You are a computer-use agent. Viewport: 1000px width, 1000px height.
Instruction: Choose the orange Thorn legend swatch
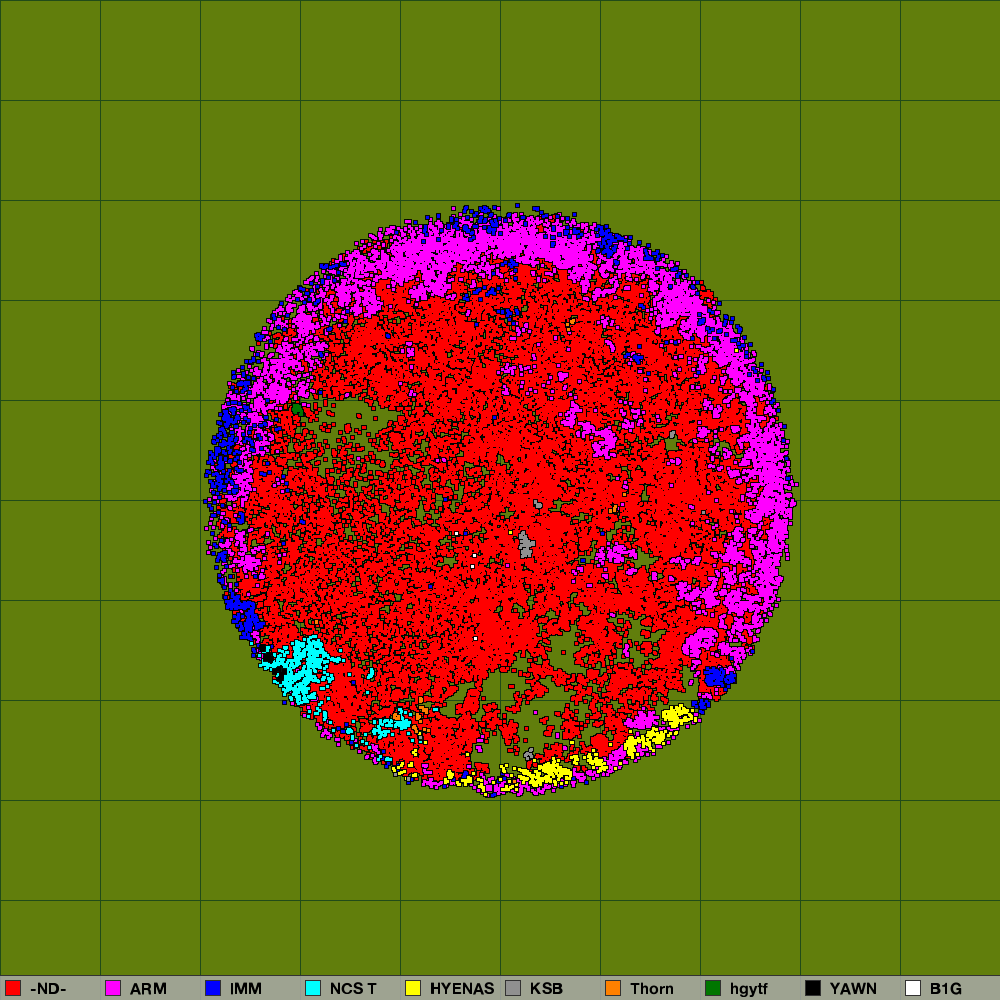[613, 988]
